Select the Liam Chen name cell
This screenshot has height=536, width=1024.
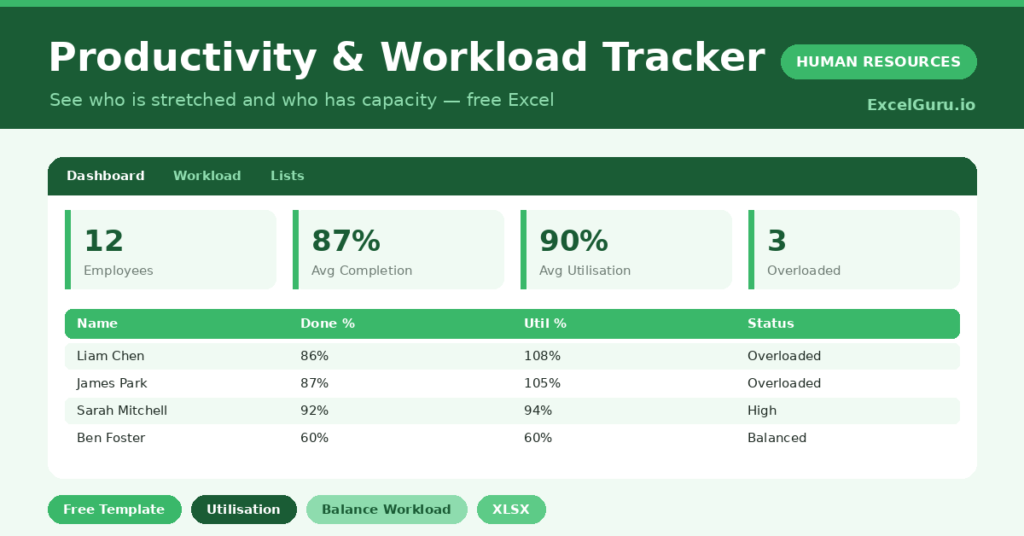(x=110, y=356)
